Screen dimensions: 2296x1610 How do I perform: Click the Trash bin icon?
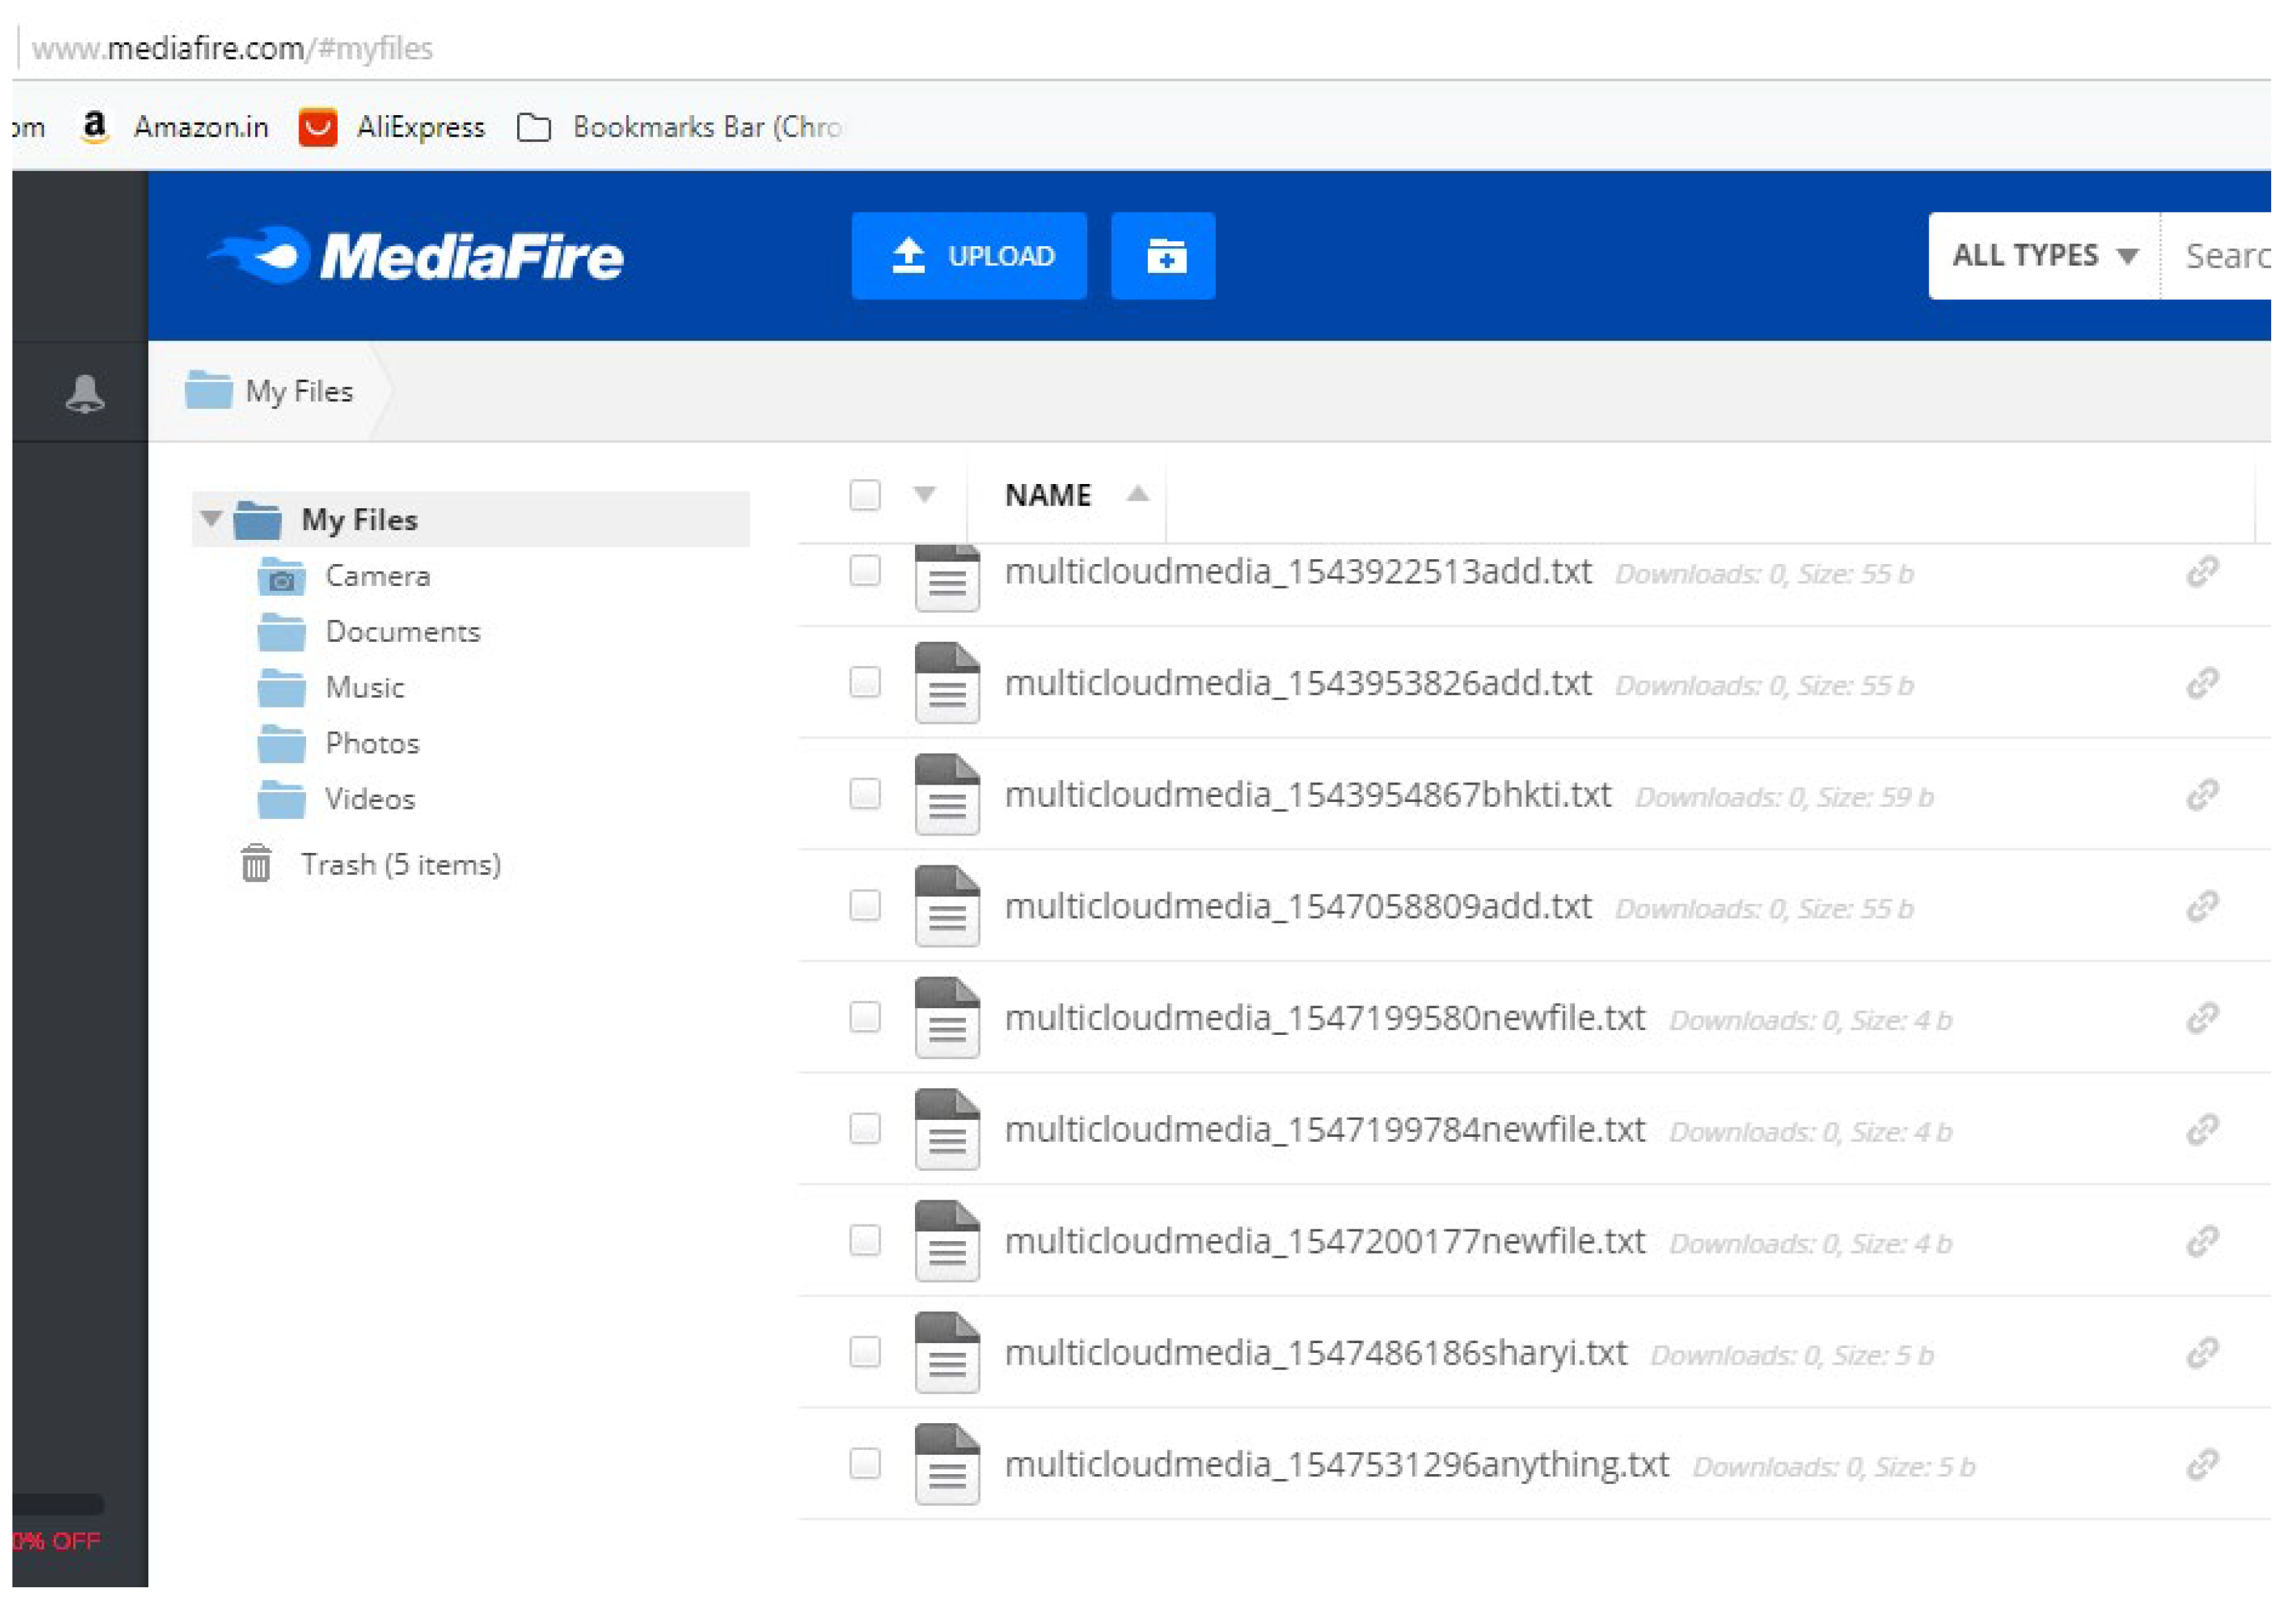(x=256, y=864)
